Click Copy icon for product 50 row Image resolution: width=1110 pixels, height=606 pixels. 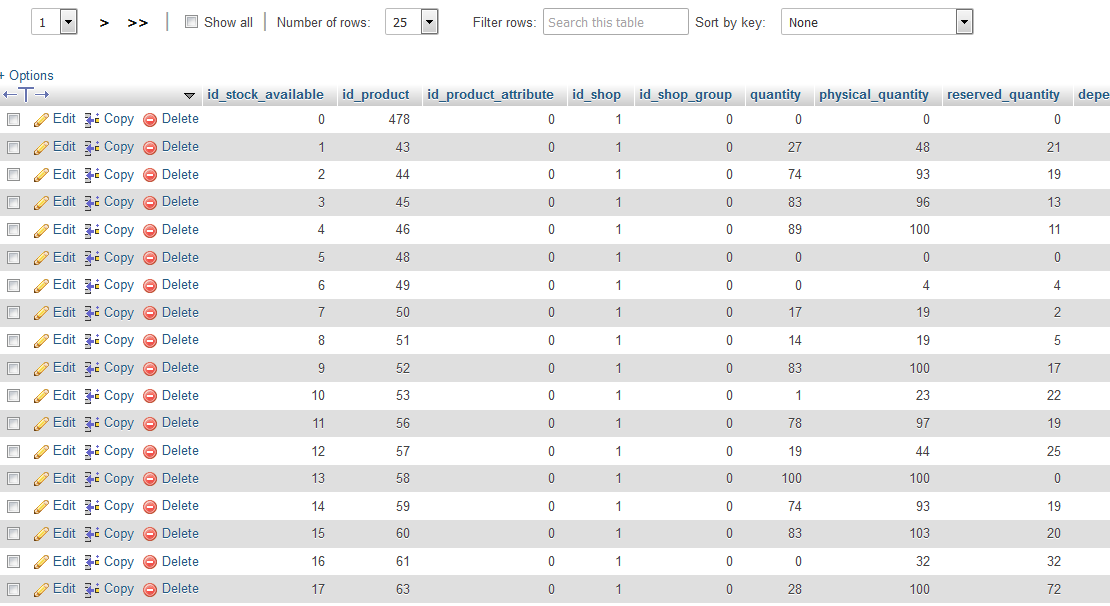point(92,313)
